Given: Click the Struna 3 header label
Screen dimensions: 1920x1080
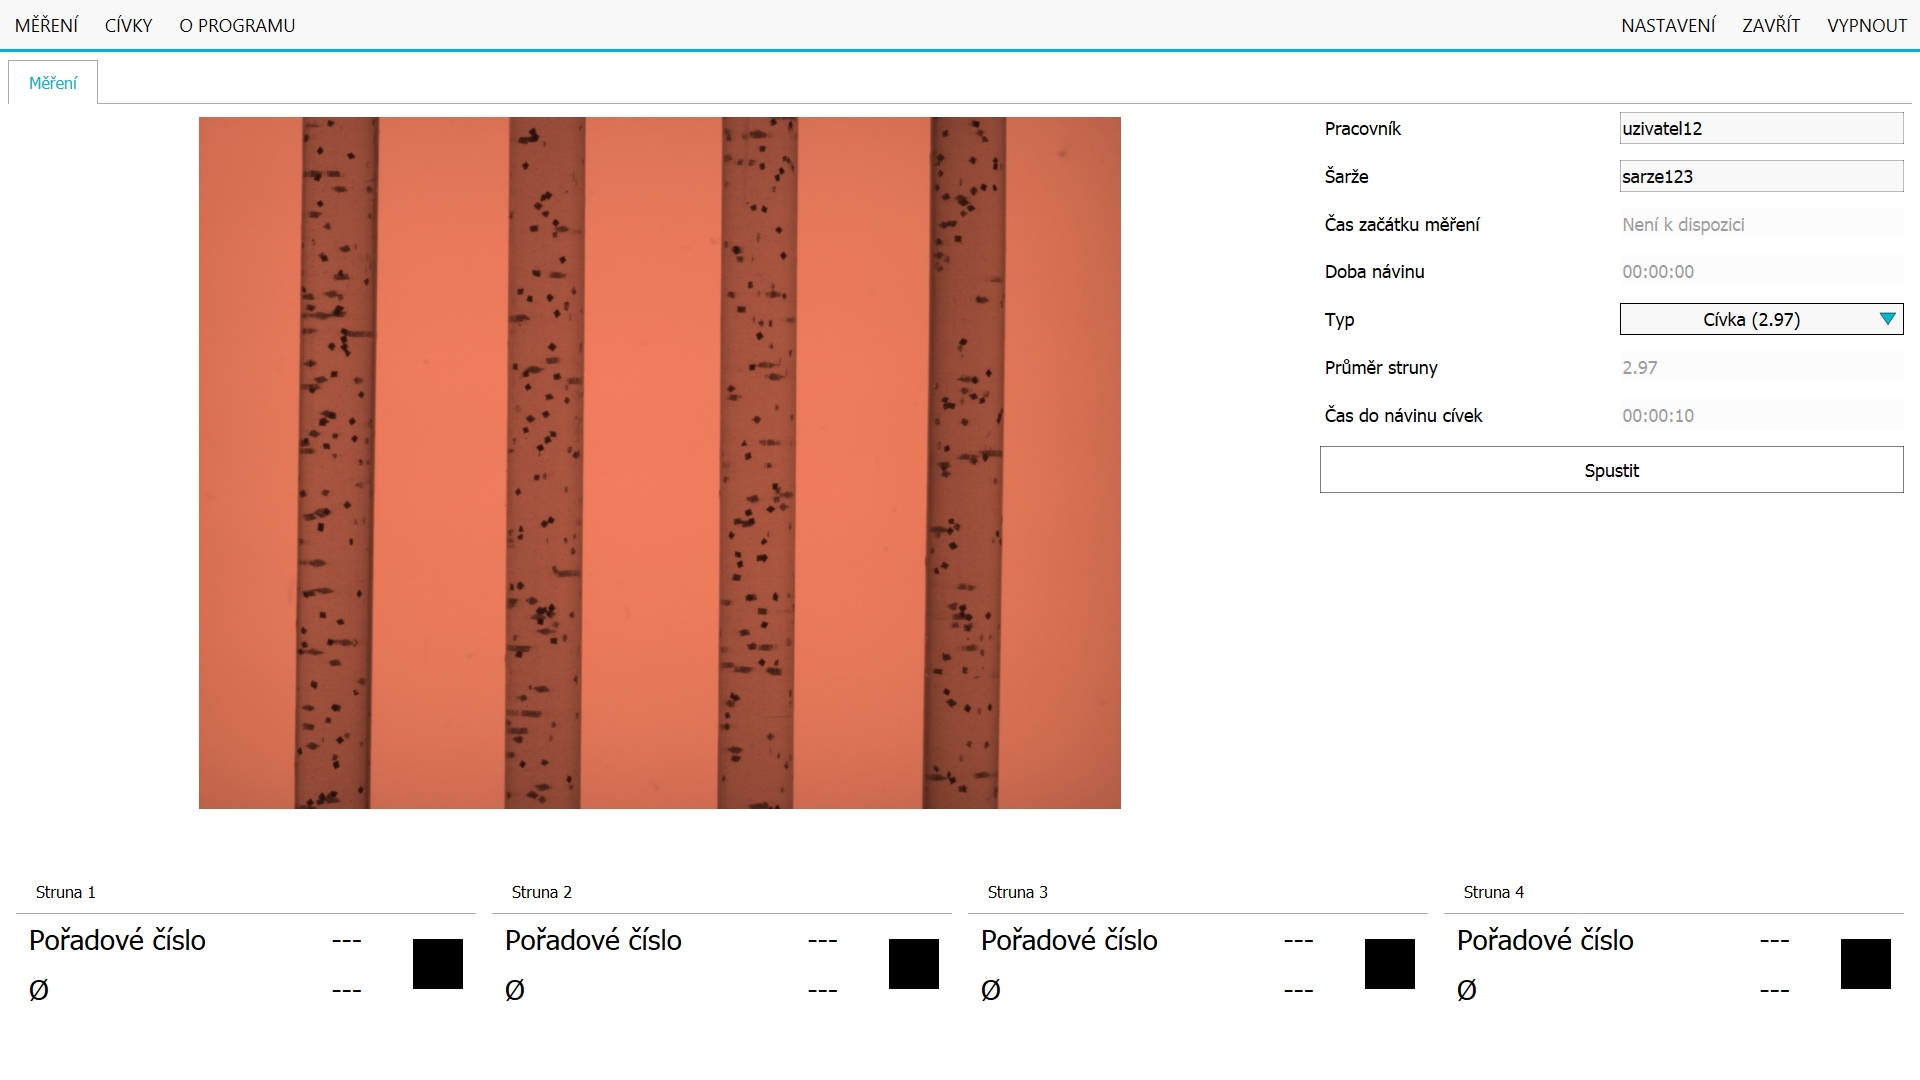Looking at the screenshot, I should [1018, 892].
